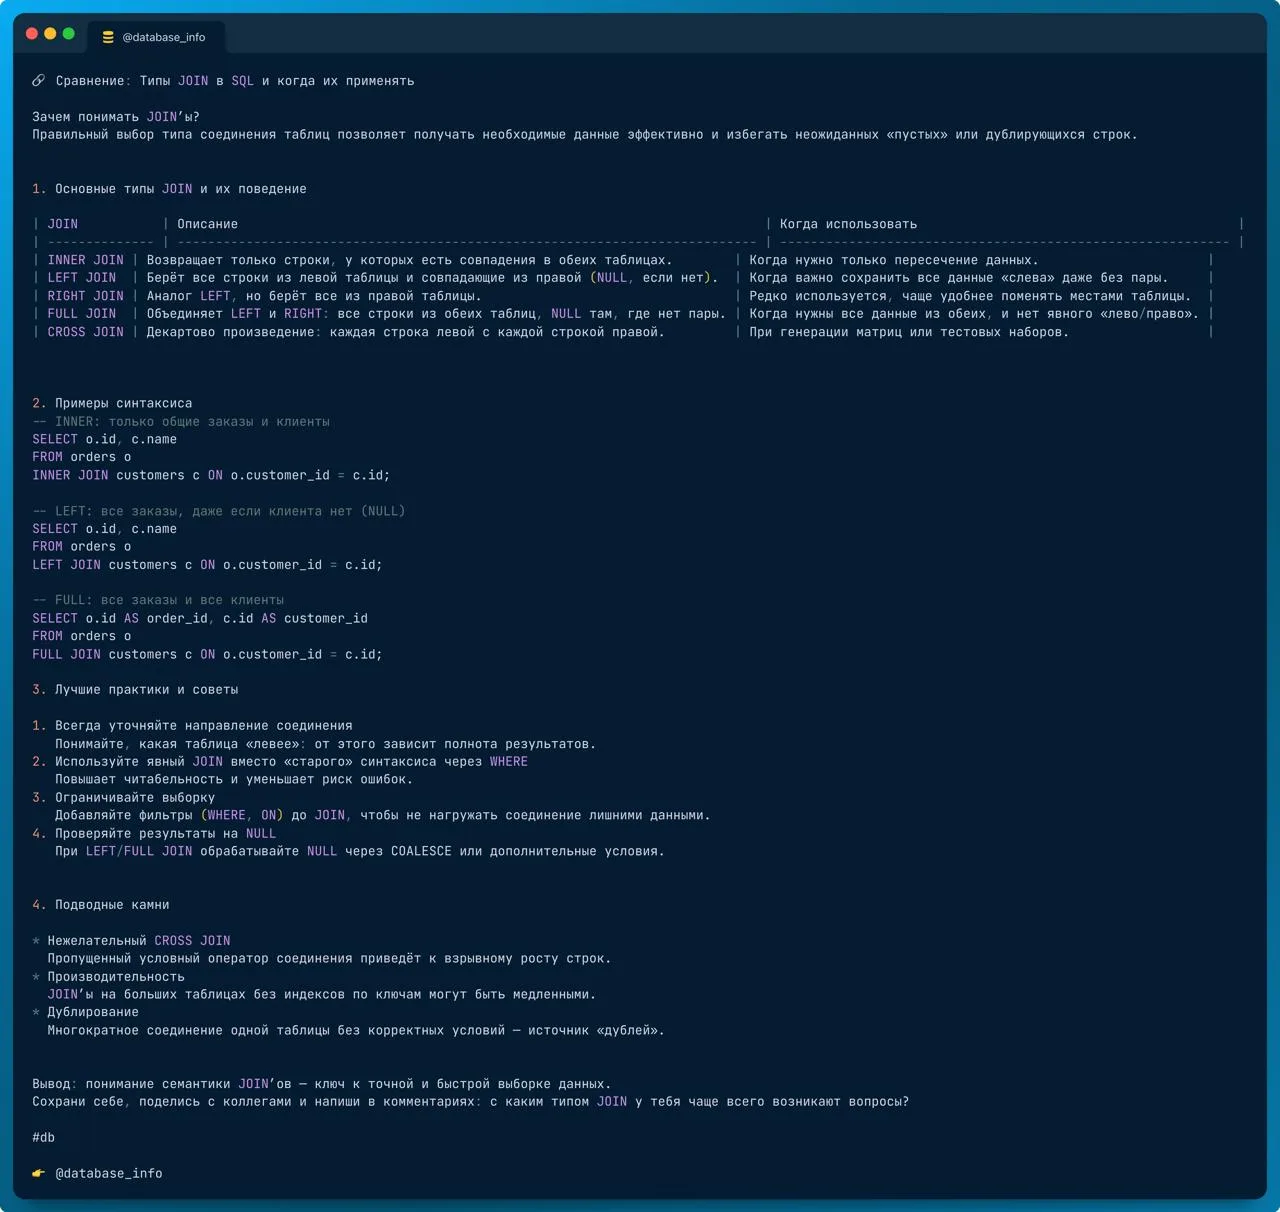Viewport: 1280px width, 1212px height.
Task: Click the 'Описание' table column header
Action: [x=208, y=224]
